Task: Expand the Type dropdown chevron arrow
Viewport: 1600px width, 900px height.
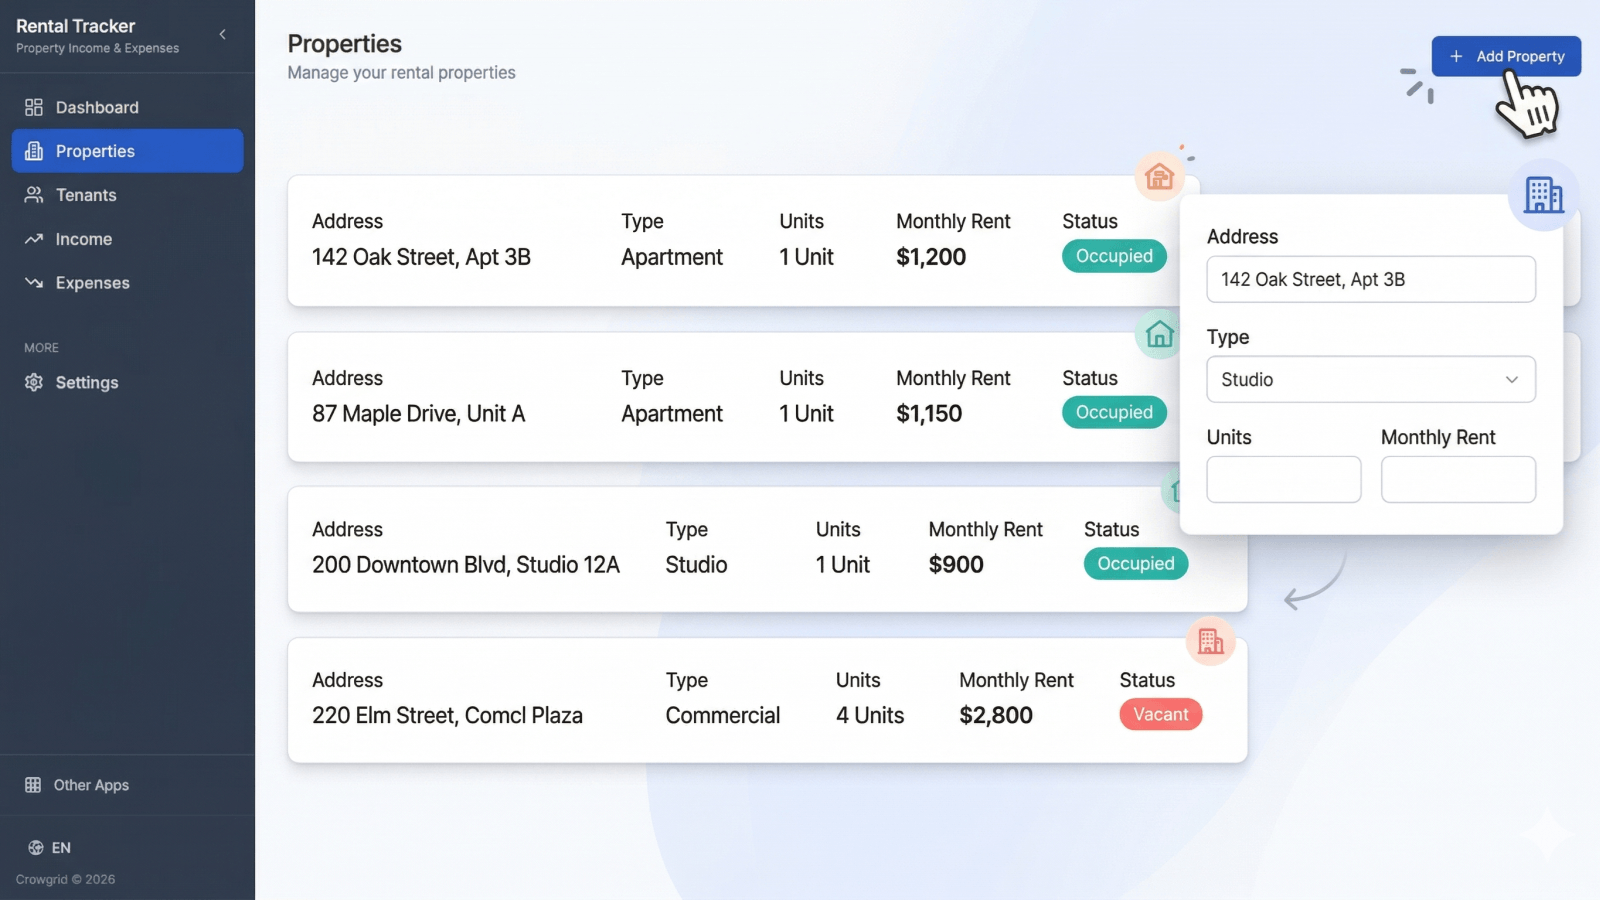Action: pyautogui.click(x=1512, y=379)
